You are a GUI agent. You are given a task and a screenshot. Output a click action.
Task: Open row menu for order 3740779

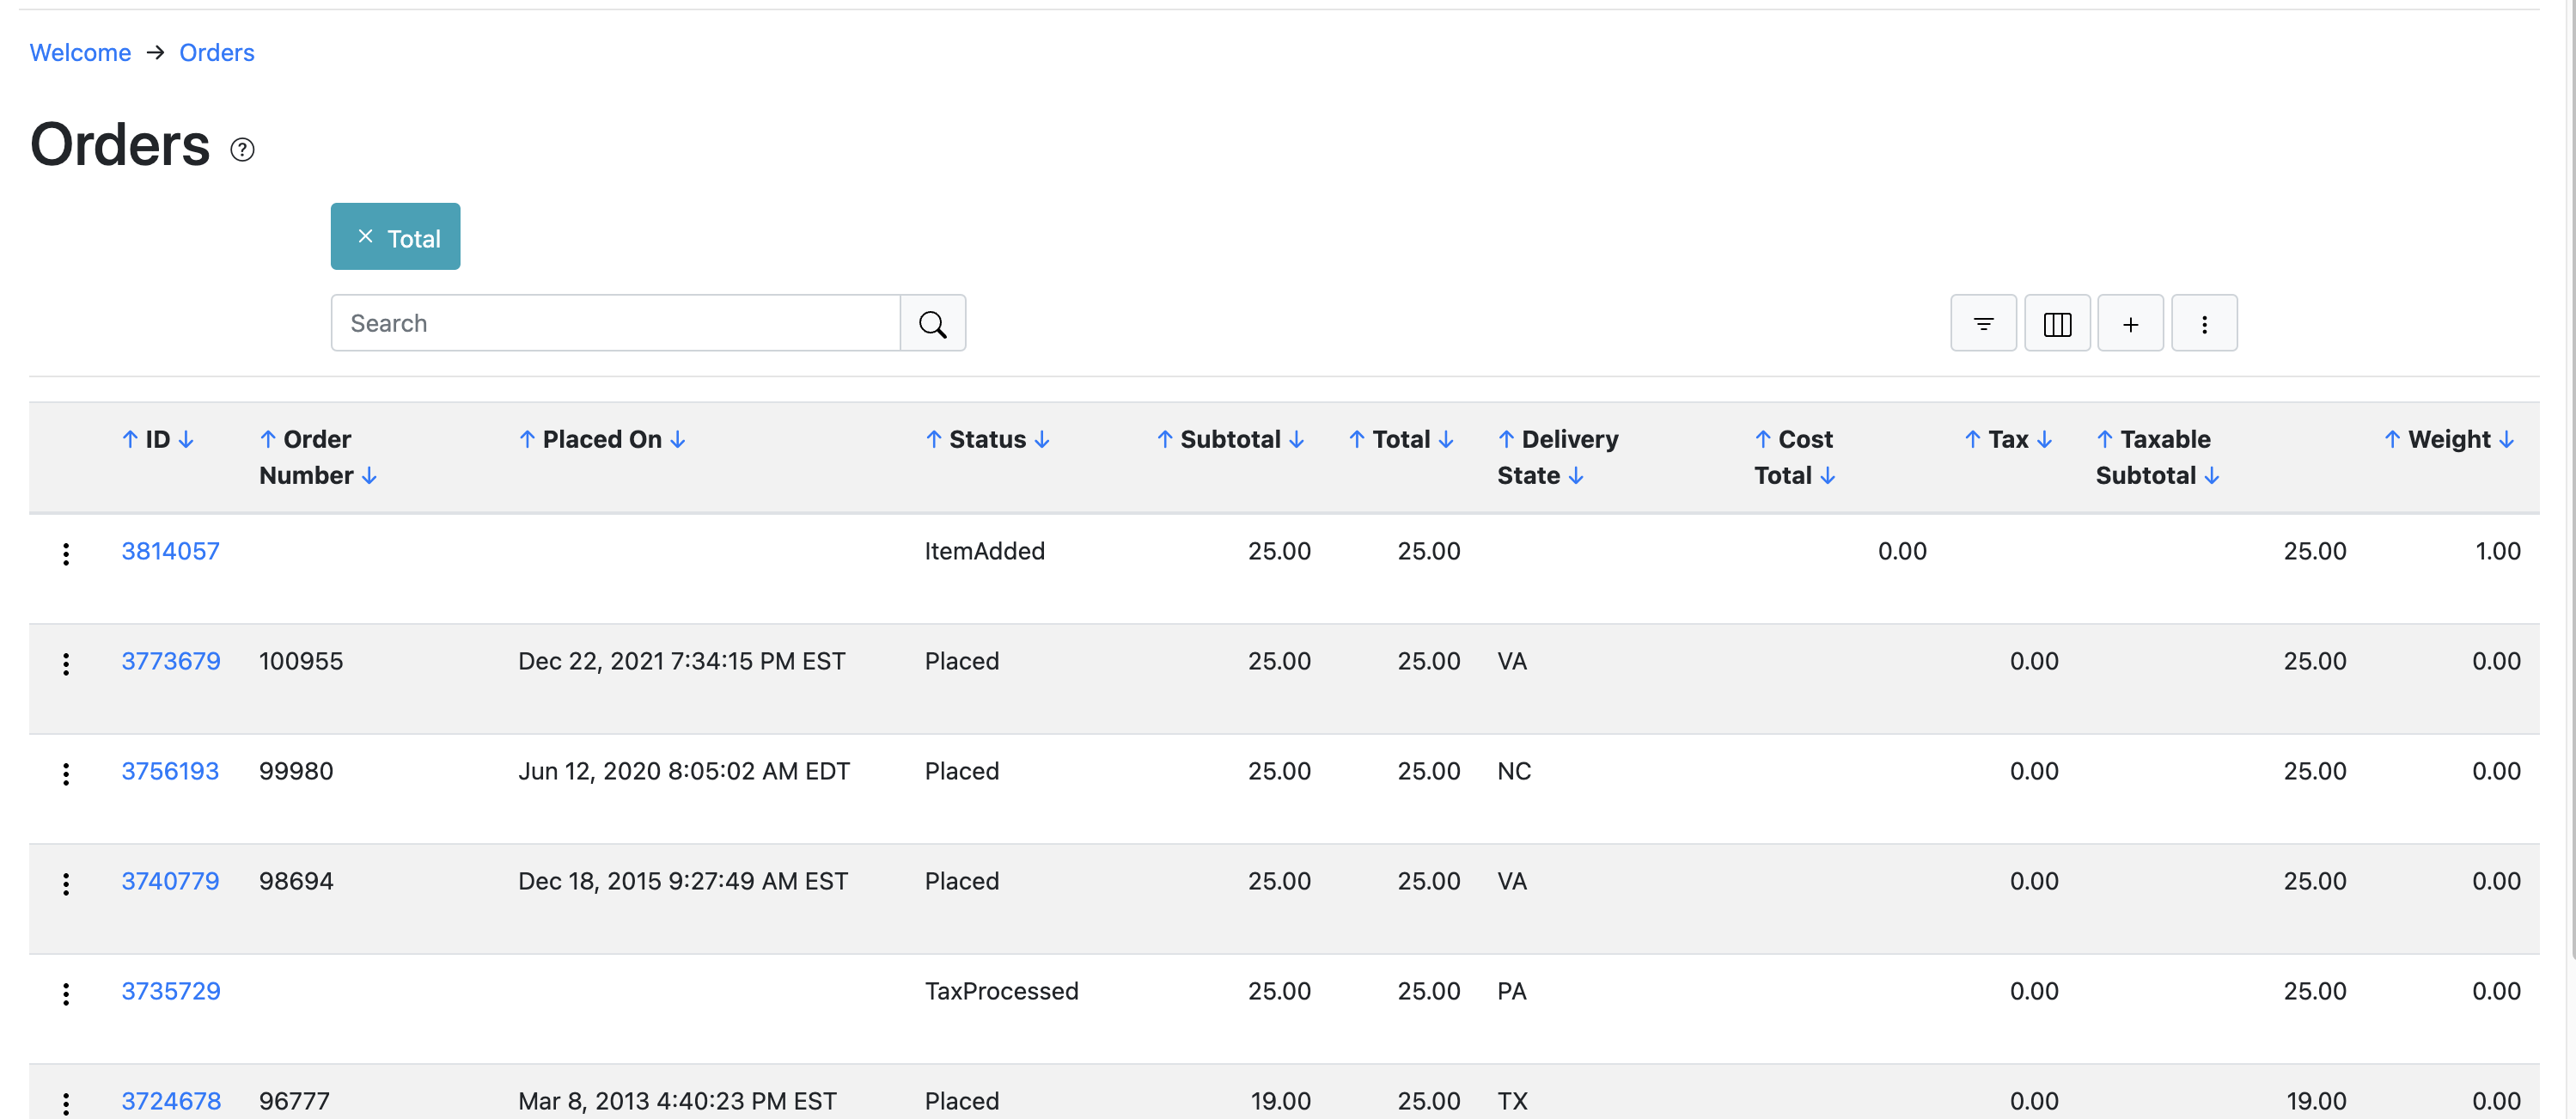pos(66,884)
